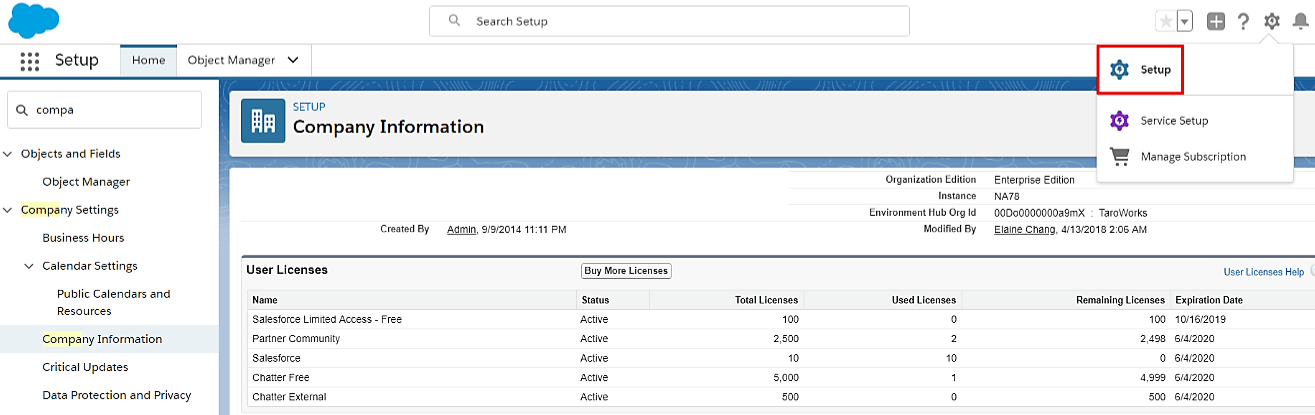Click the favorites star icon
Screen dimensions: 1315x415
pyautogui.click(x=1165, y=21)
